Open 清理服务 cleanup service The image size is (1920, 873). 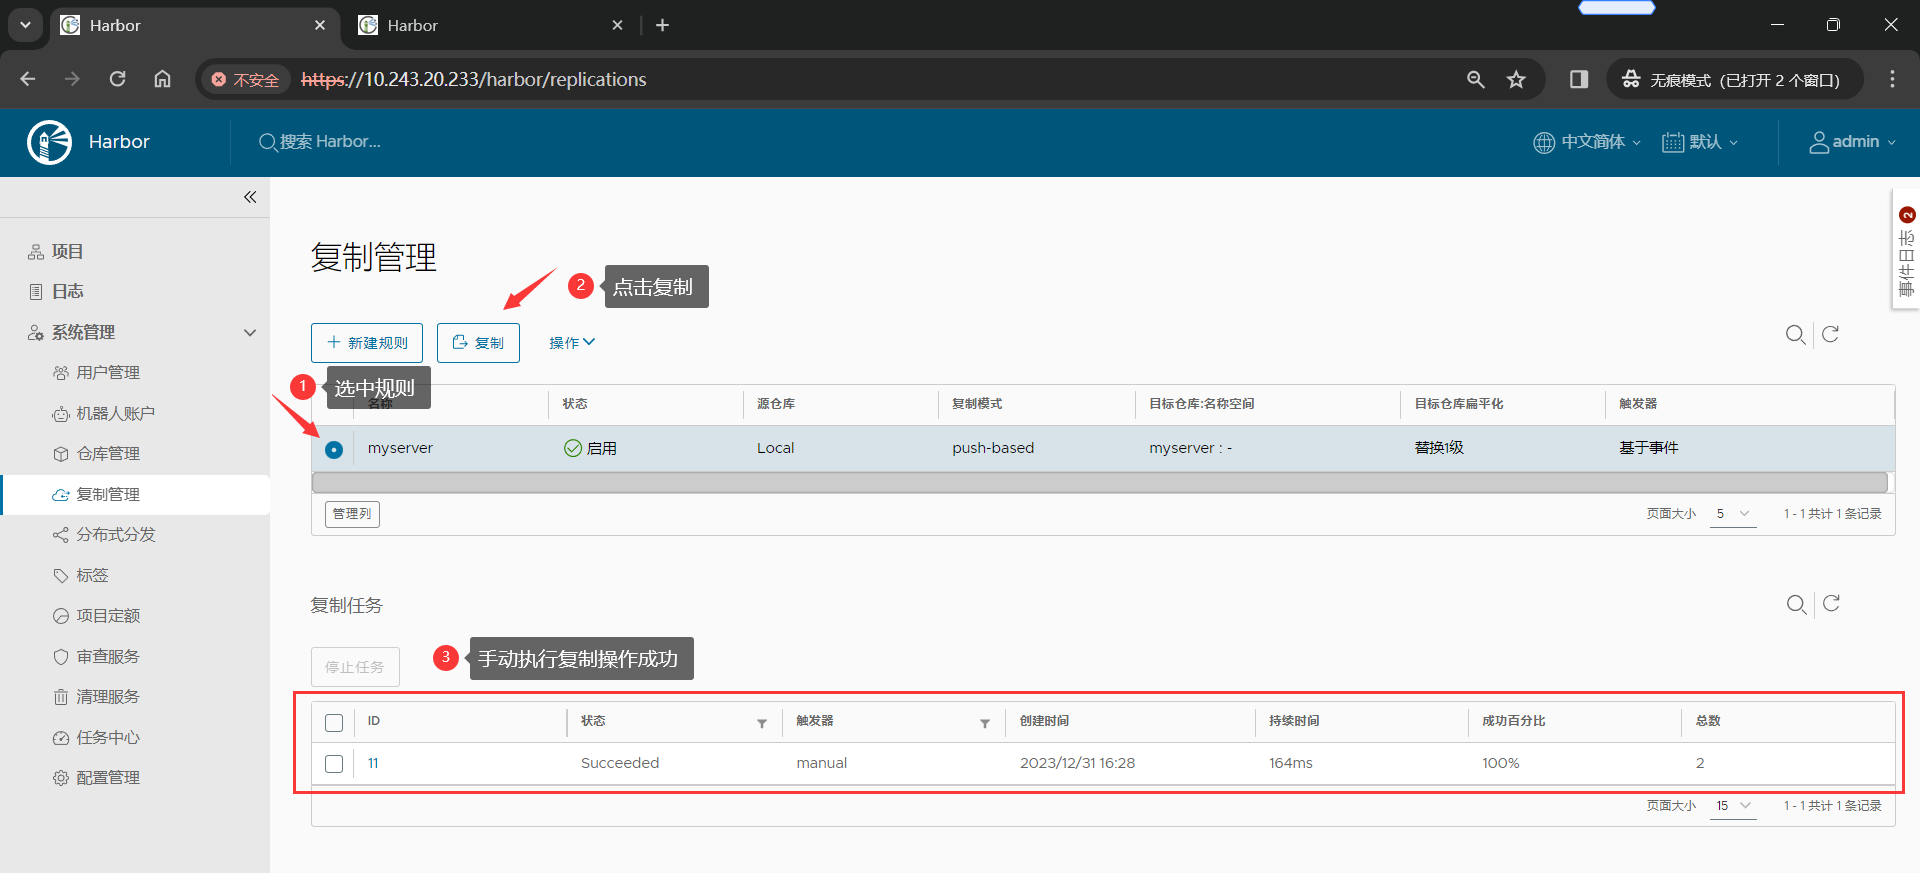[x=108, y=697]
